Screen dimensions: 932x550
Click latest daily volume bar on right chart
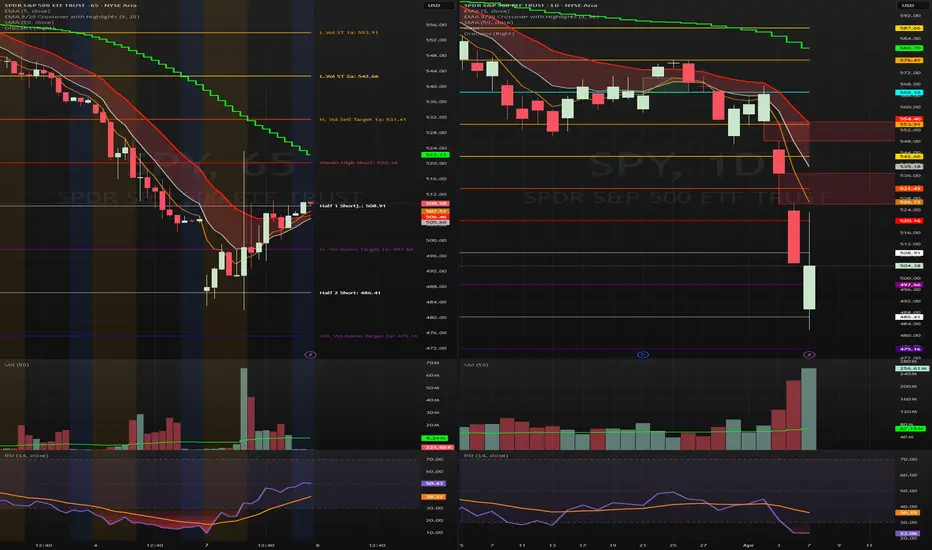coord(809,409)
